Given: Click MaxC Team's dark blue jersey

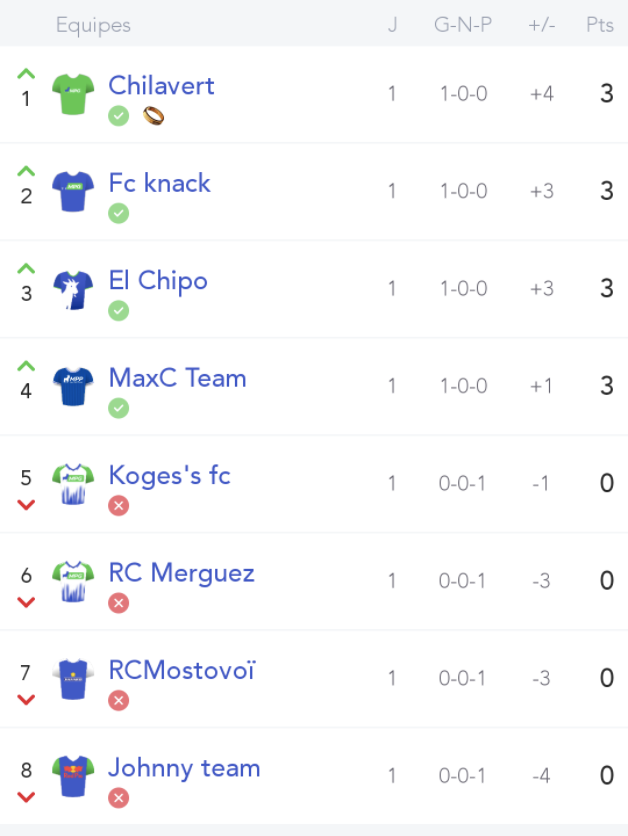Looking at the screenshot, I should pyautogui.click(x=73, y=386).
